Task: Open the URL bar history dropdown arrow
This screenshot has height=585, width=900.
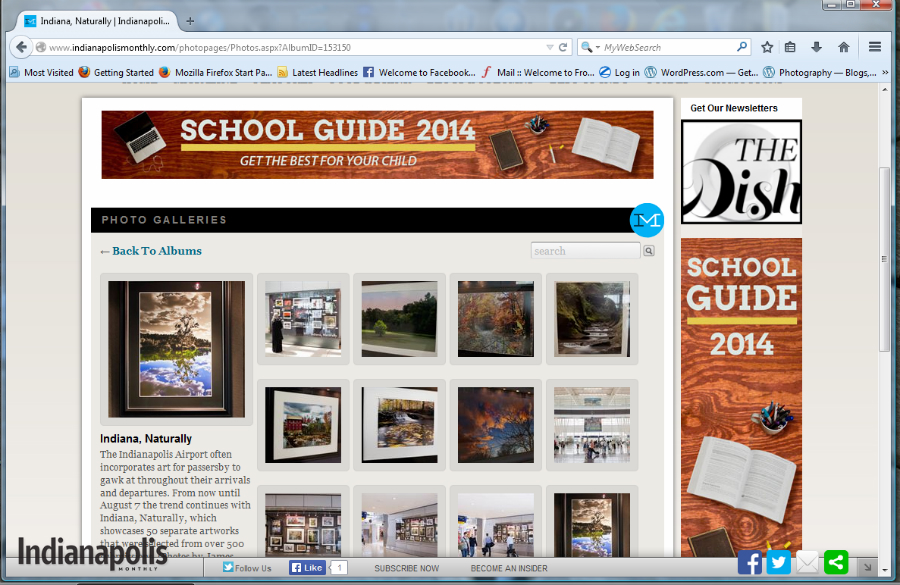Action: [549, 47]
